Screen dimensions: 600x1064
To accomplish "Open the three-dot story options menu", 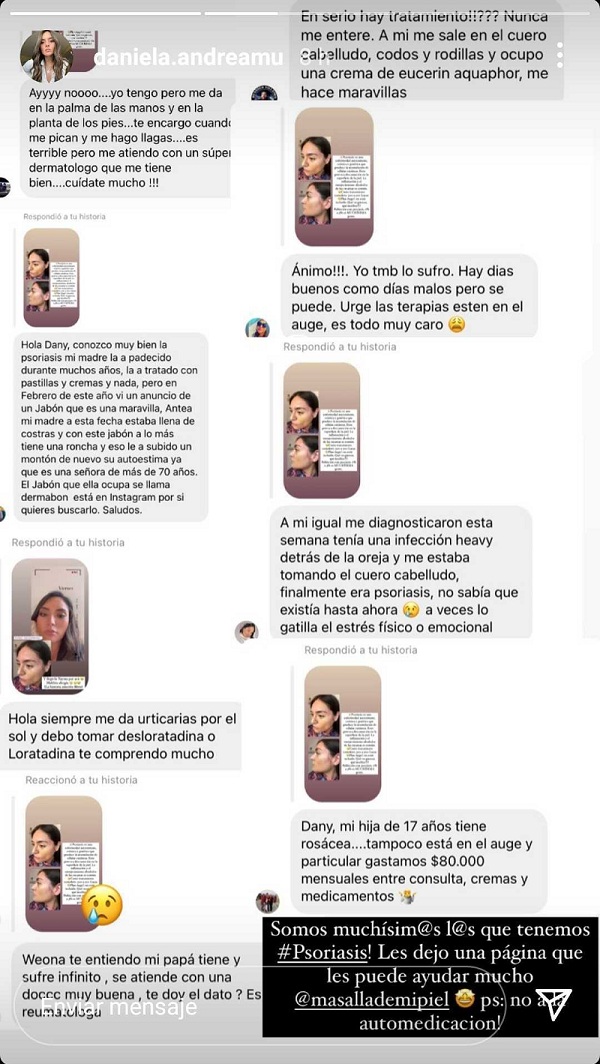I will (560, 55).
